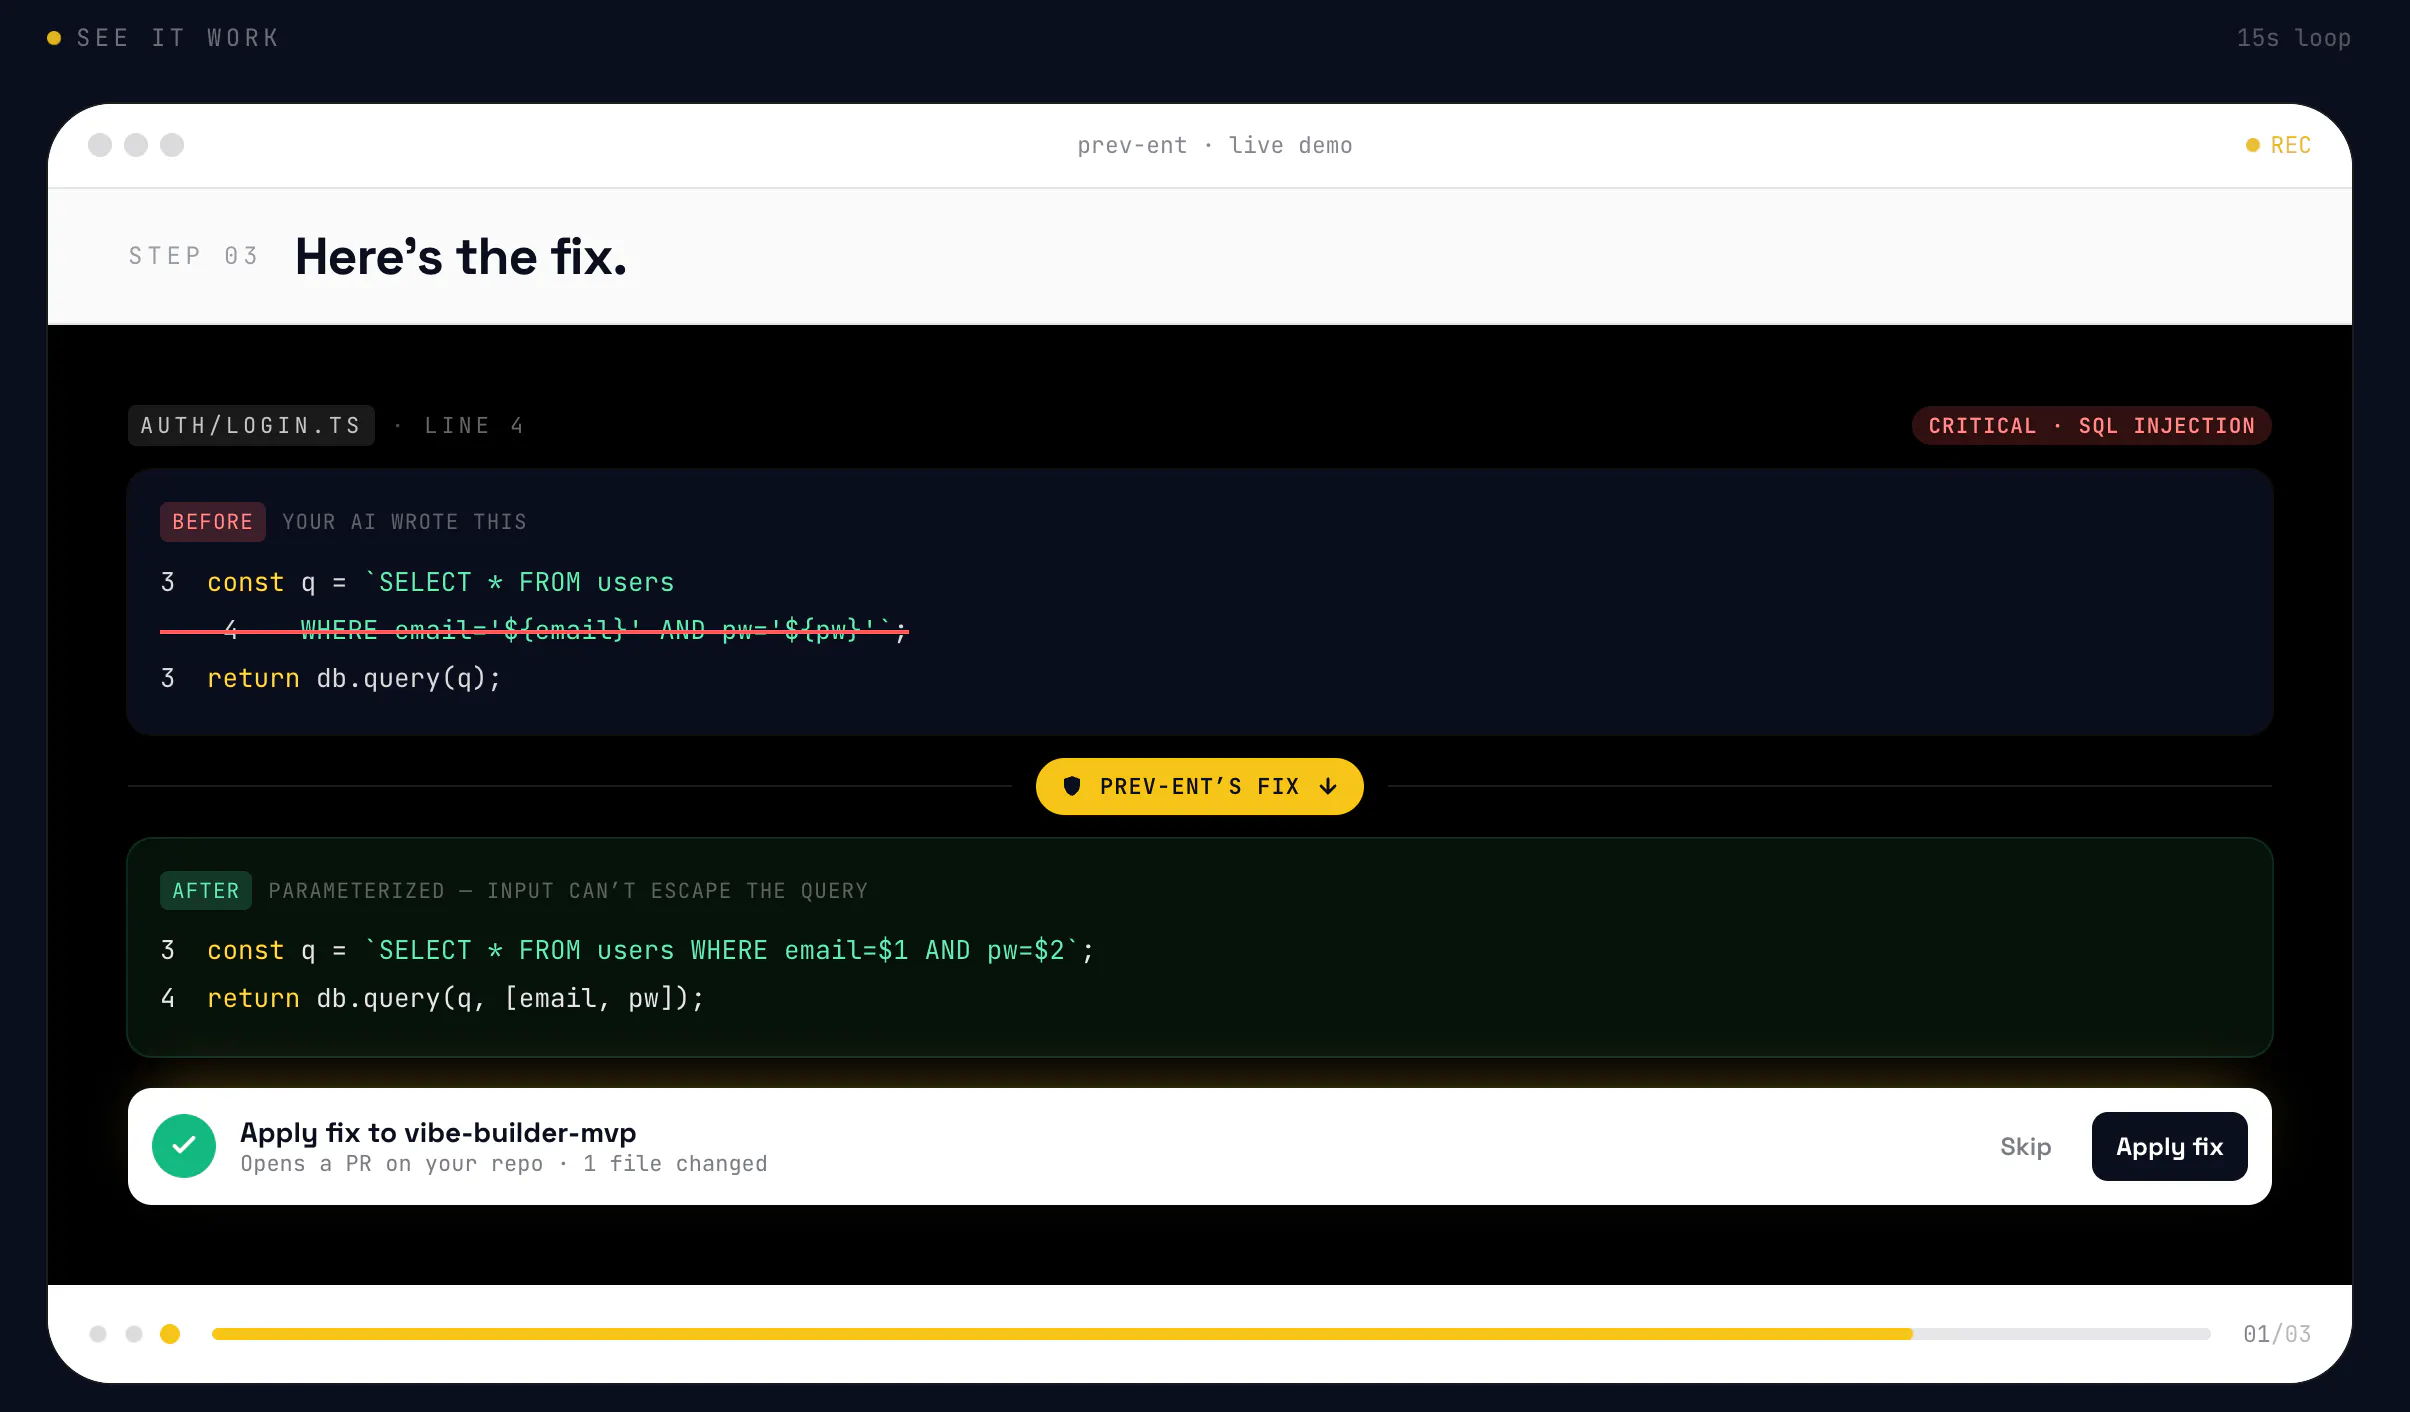Click the CRITICAL · SQL INJECTION badge
Viewport: 2410px width, 1412px height.
(2091, 425)
